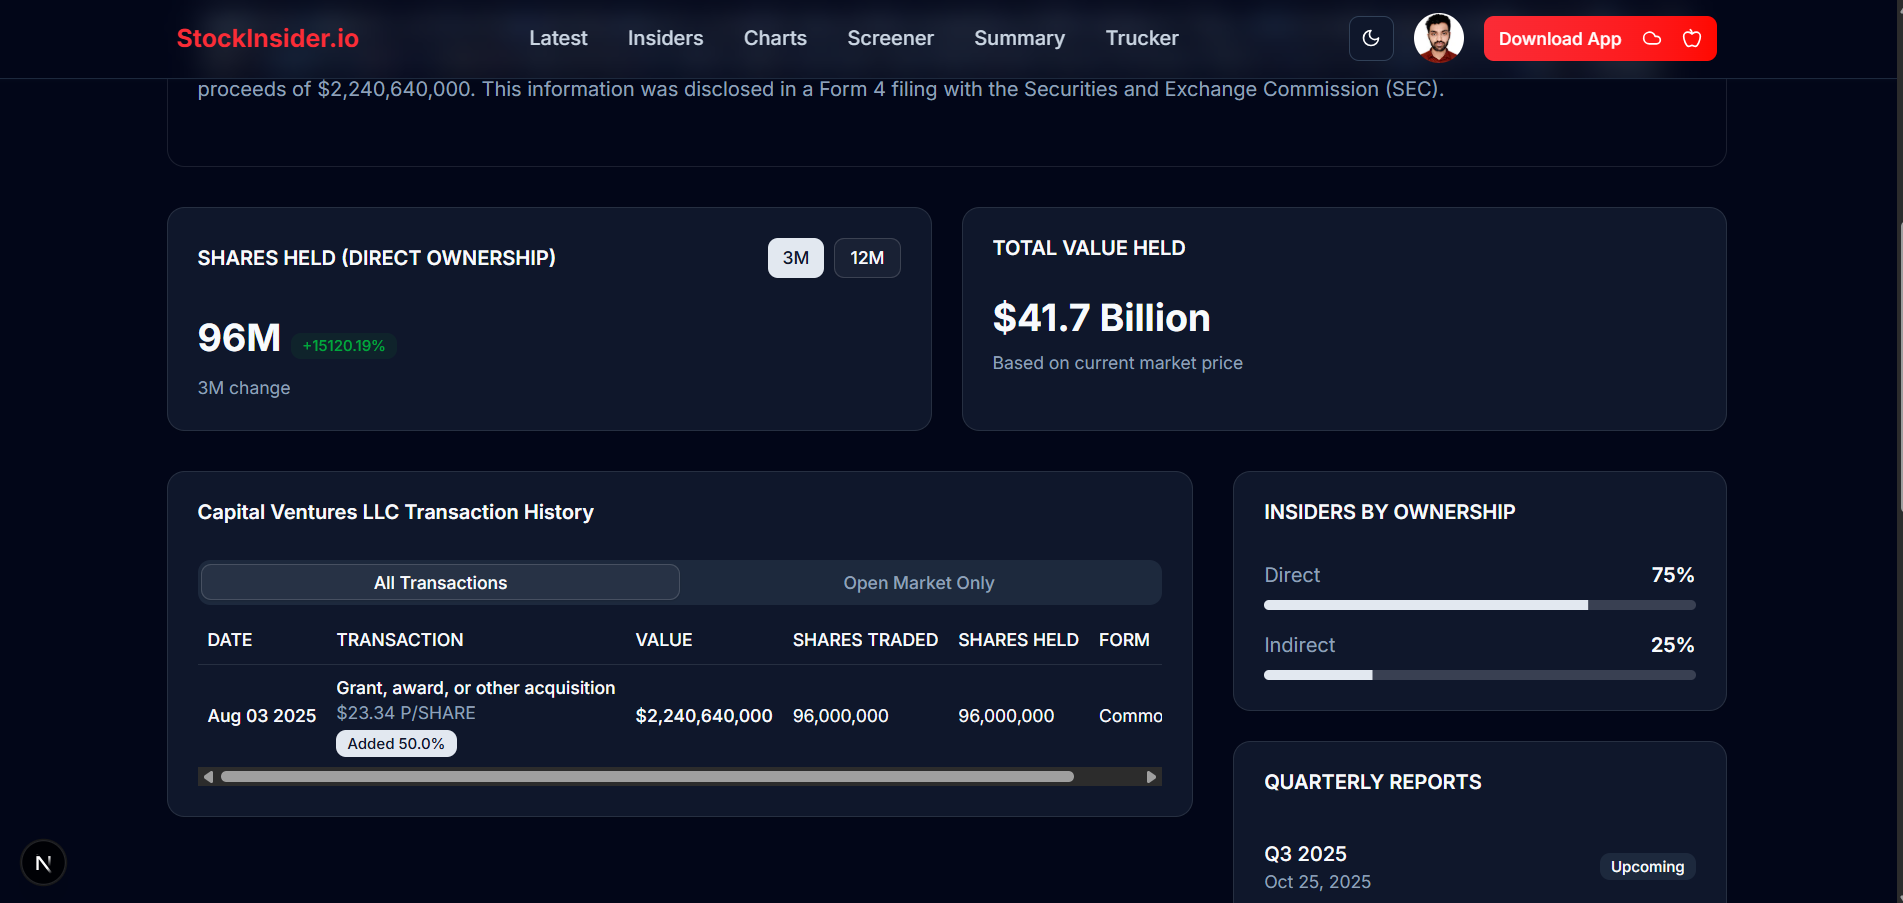The image size is (1903, 903).
Task: Click the transaction table horizontal scrollbar
Action: (646, 776)
